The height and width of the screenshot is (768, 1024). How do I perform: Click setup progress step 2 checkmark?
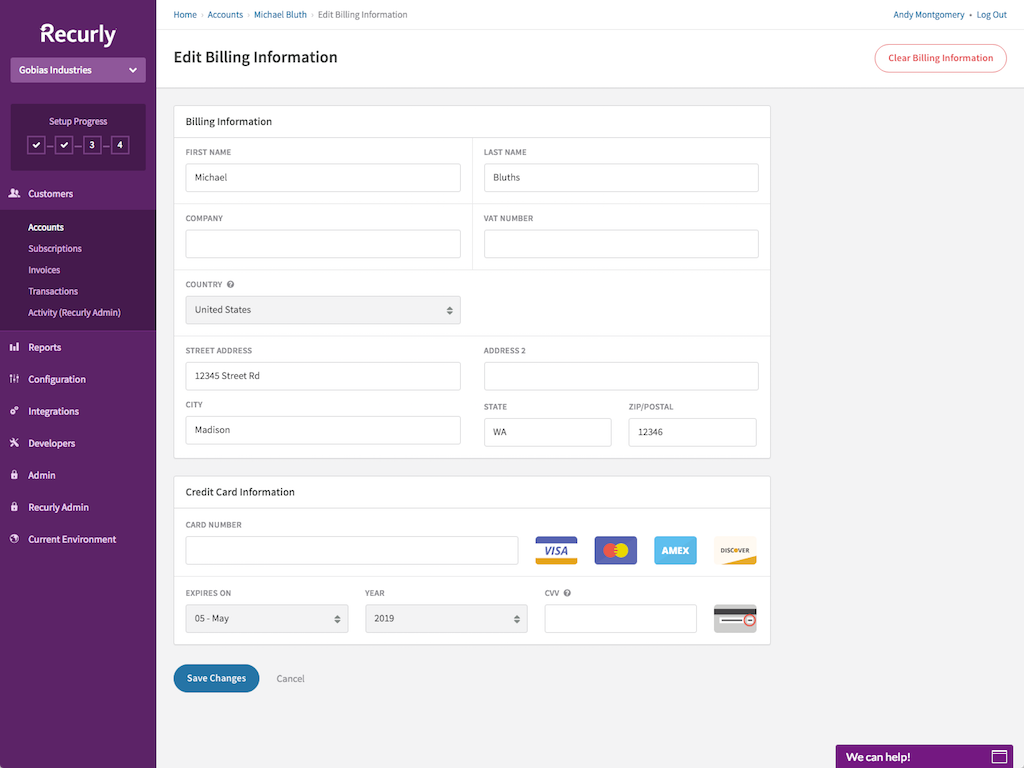[x=64, y=145]
